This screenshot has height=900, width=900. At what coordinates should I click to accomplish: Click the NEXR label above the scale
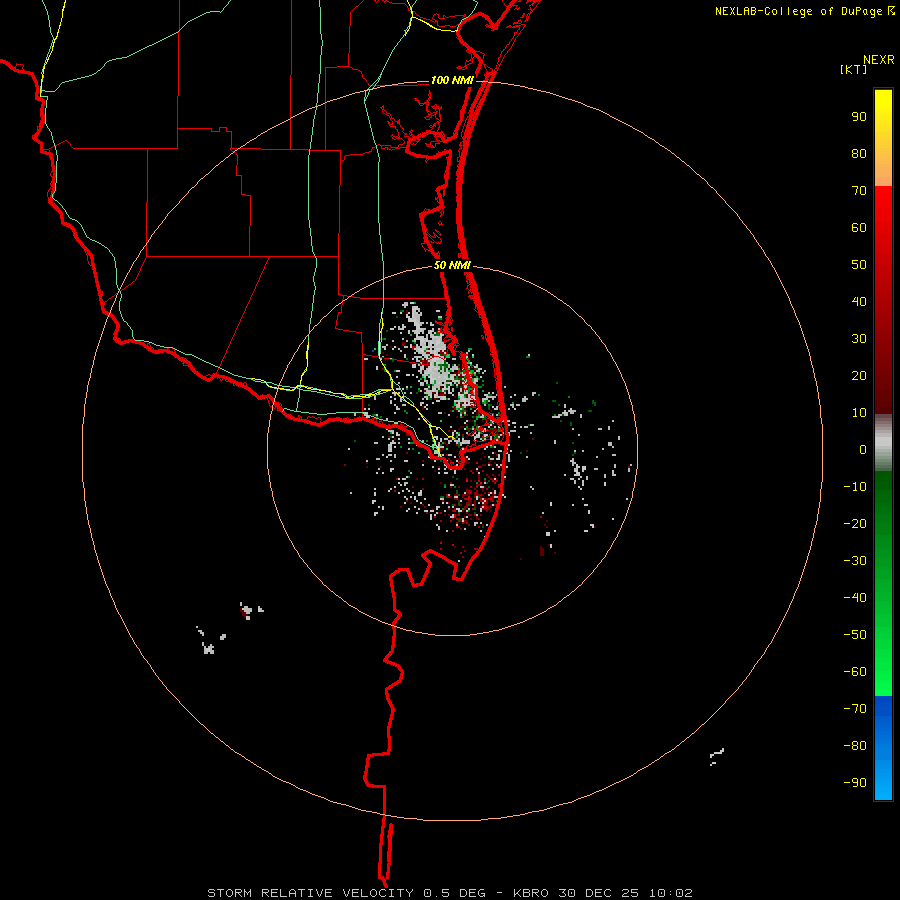879,60
